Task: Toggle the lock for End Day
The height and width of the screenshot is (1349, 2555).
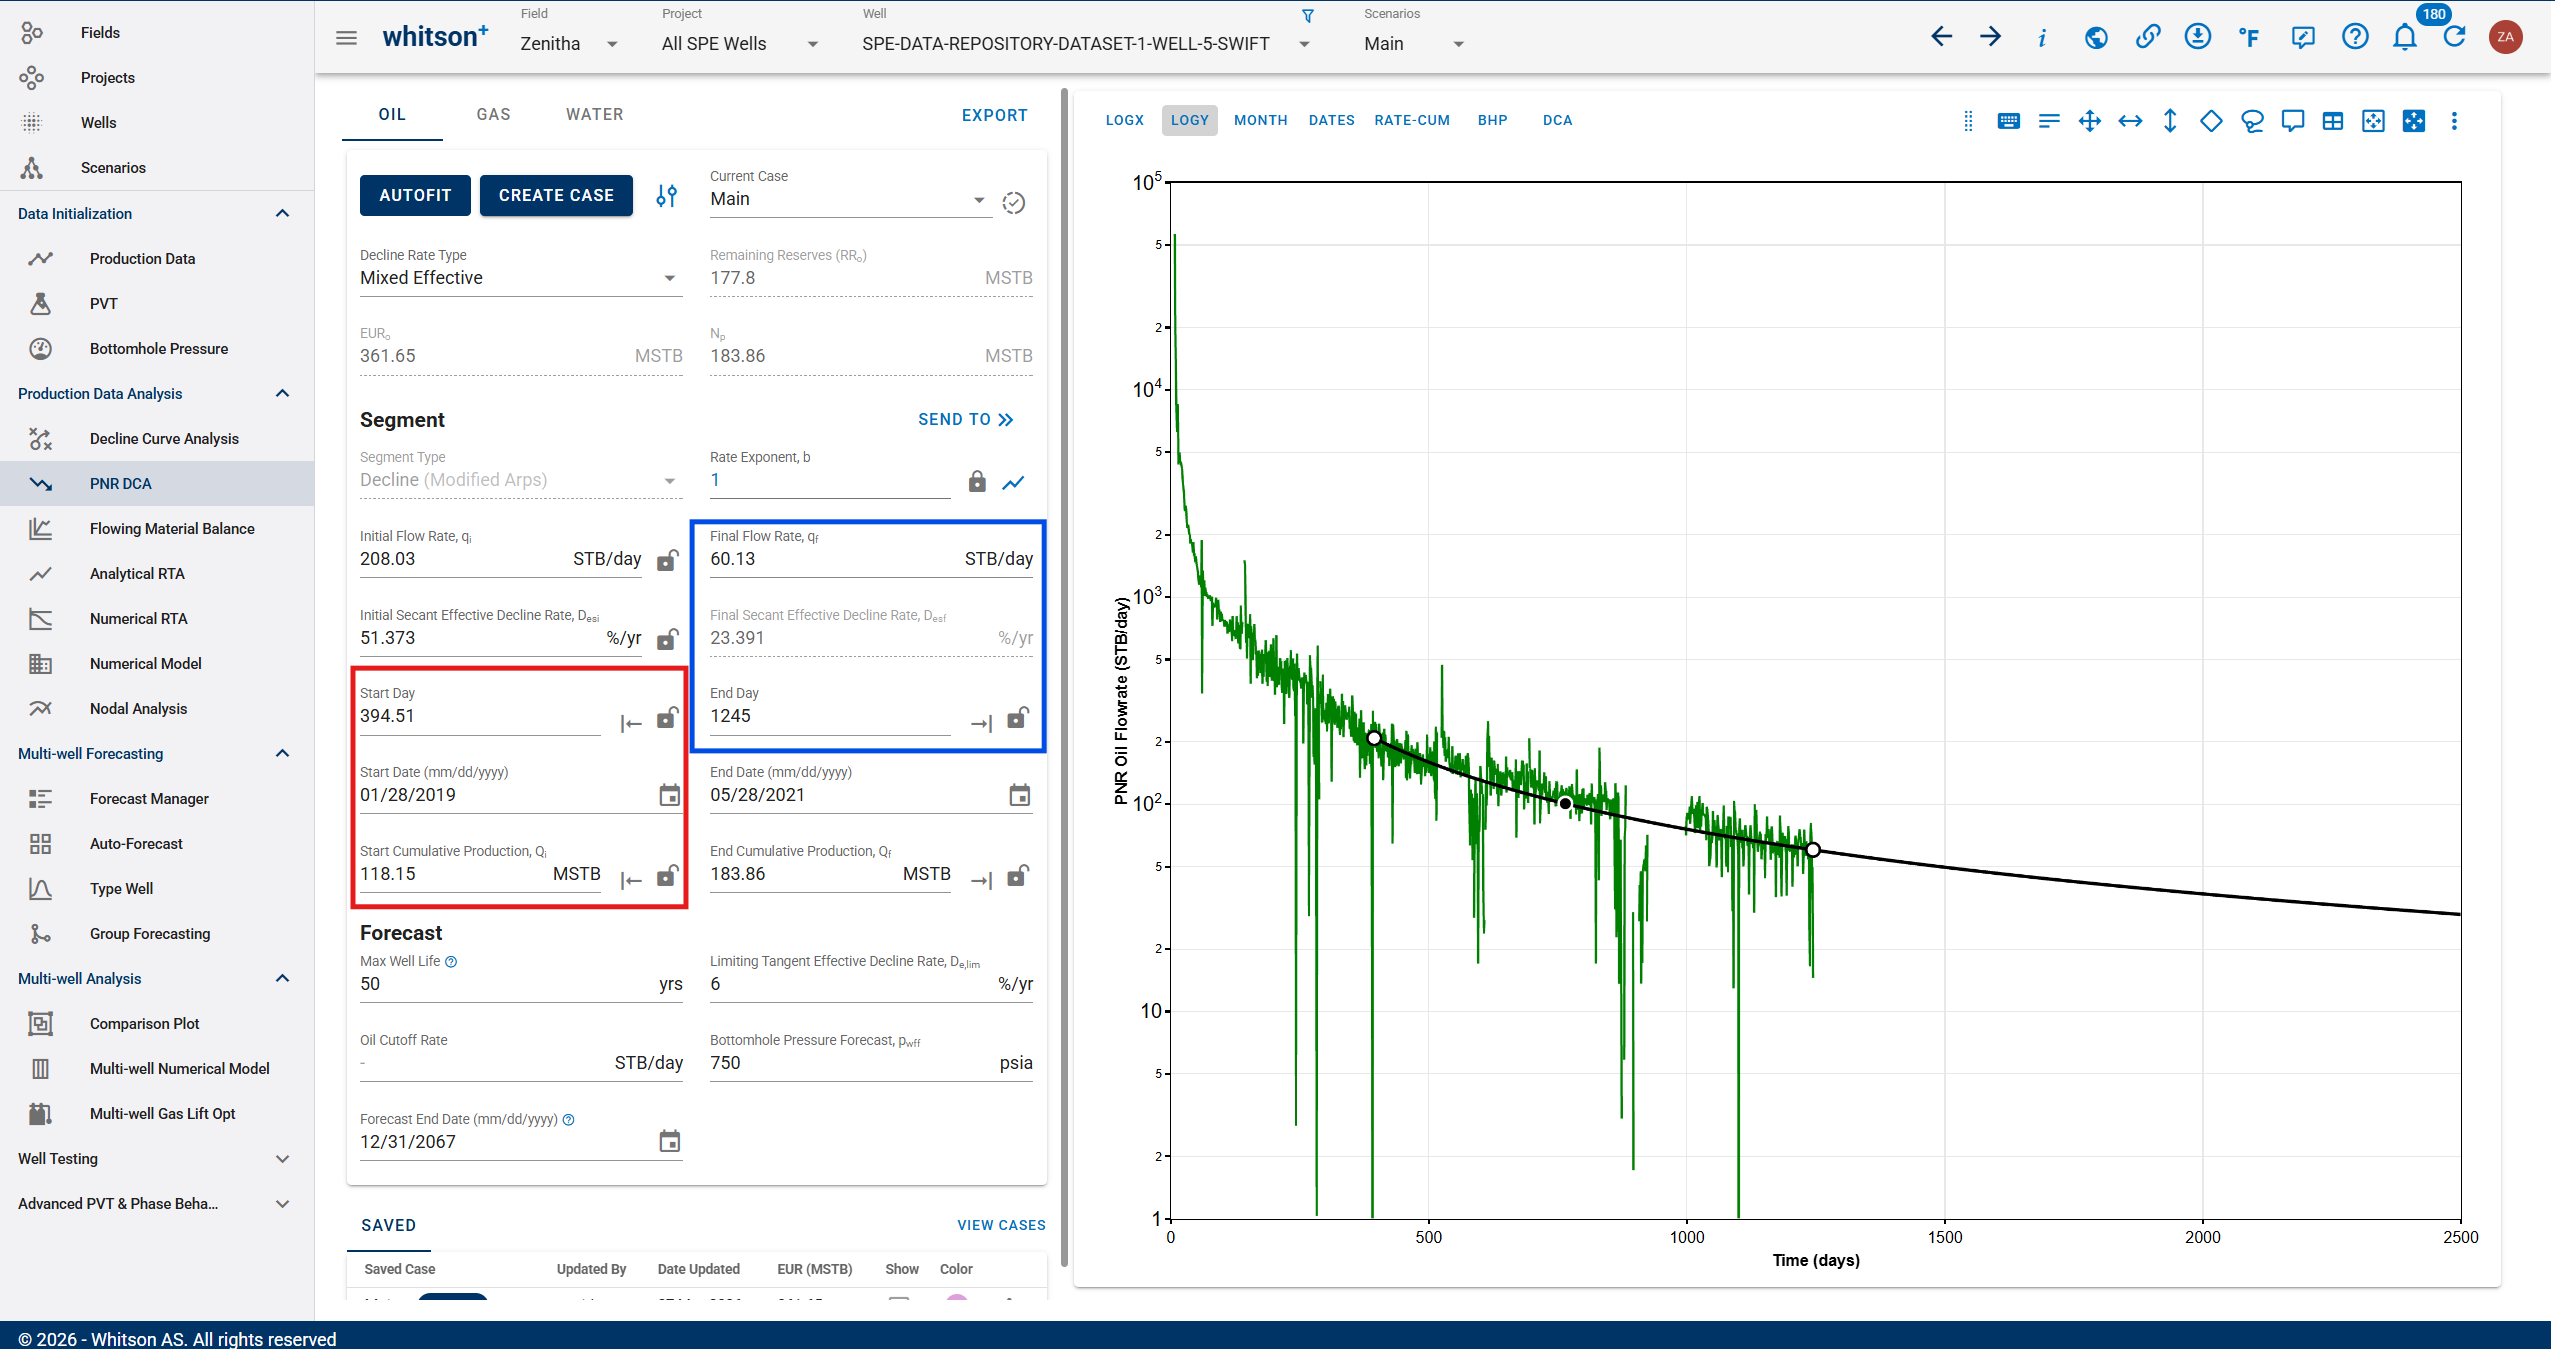Action: point(1018,718)
